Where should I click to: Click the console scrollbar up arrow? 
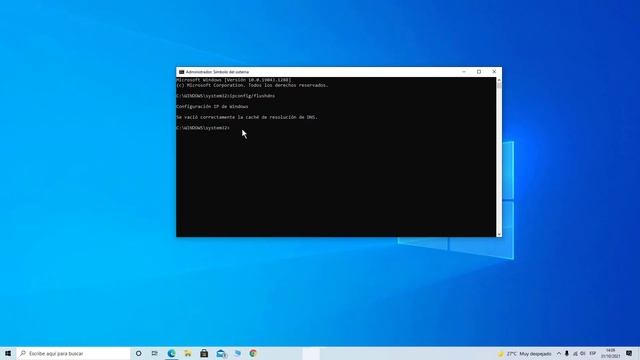click(x=499, y=80)
